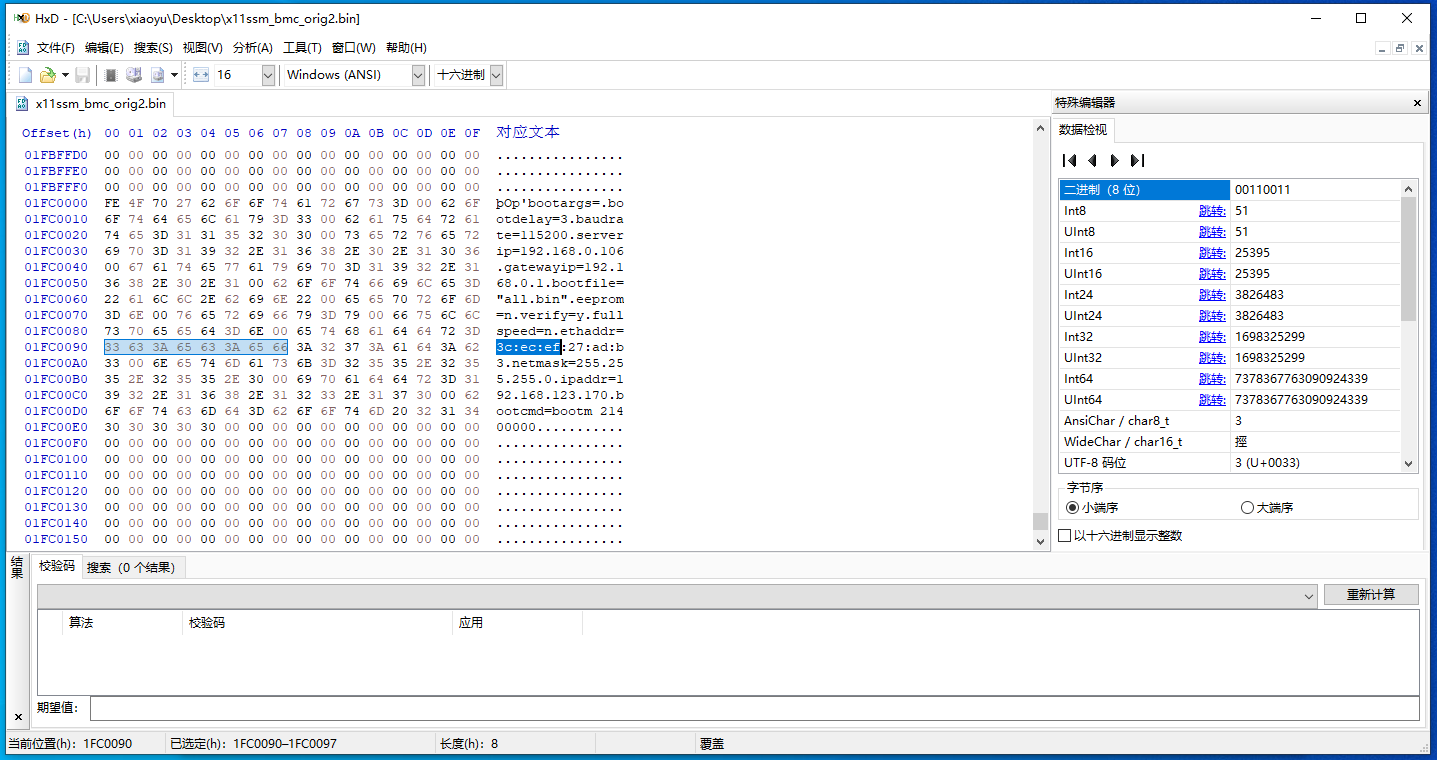Image resolution: width=1437 pixels, height=760 pixels.
Task: Select the 小端序 little-endian radio button
Action: [1073, 508]
